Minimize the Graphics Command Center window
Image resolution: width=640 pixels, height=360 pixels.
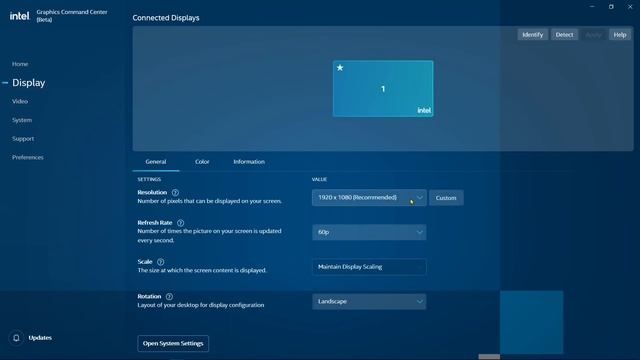coord(592,7)
